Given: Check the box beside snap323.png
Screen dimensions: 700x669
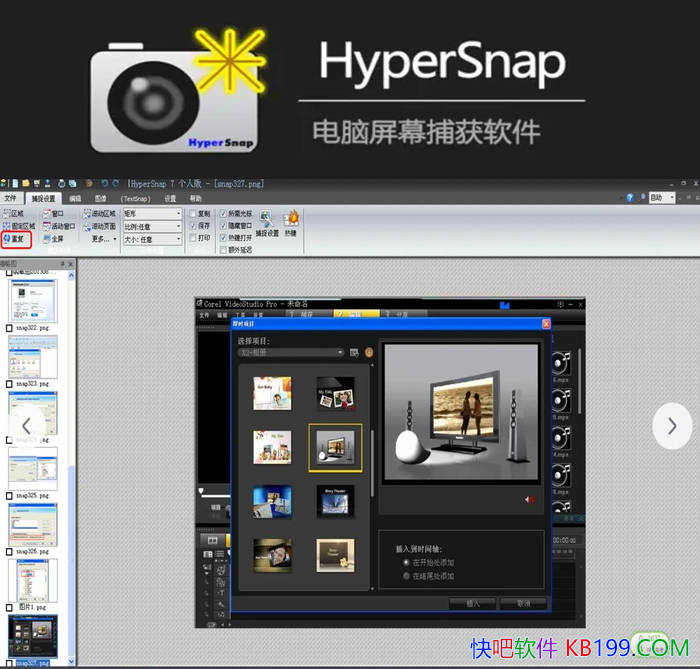Looking at the screenshot, I should [9, 384].
